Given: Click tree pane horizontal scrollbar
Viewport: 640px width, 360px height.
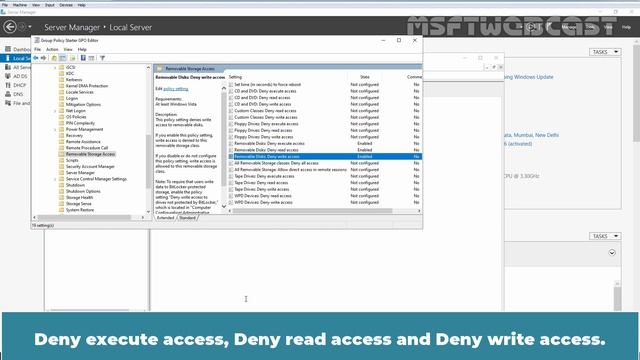Looking at the screenshot, I should (x=84, y=218).
